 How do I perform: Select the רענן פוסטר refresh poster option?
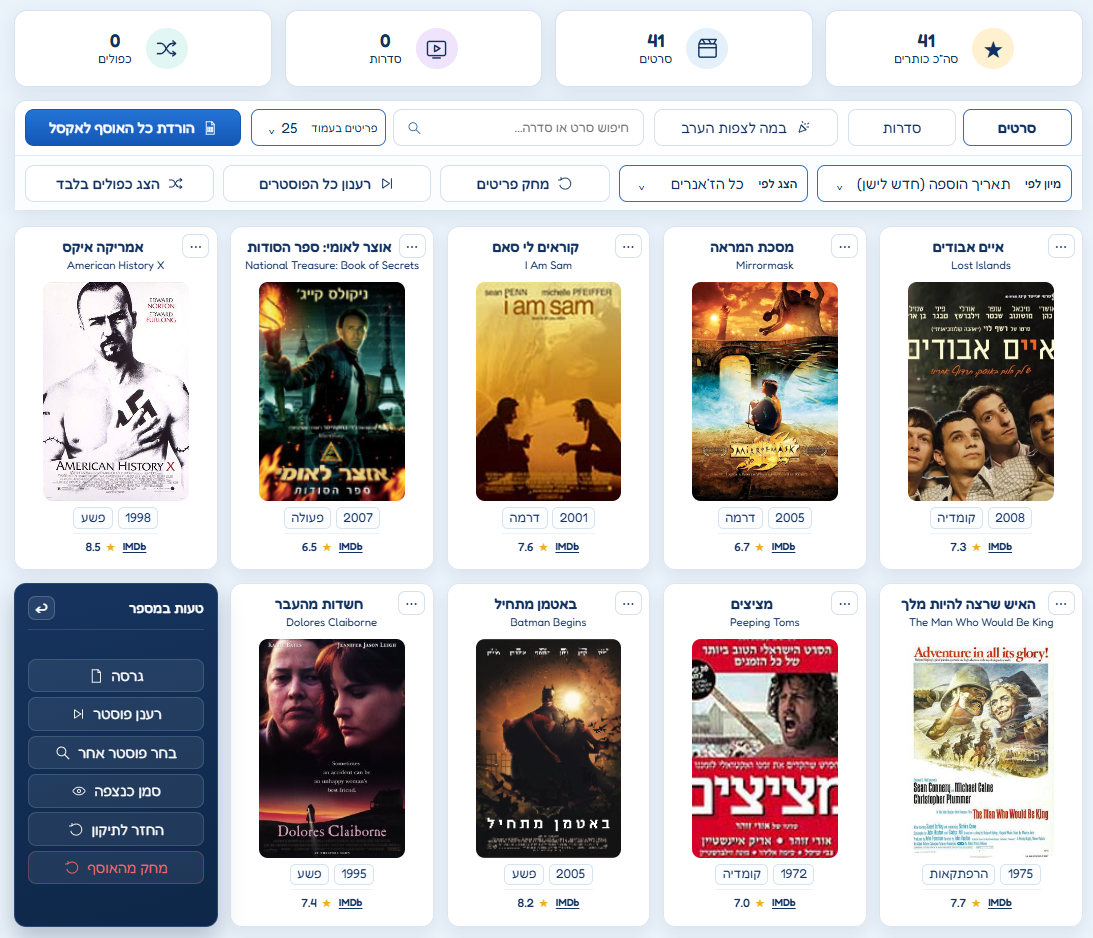tap(116, 714)
